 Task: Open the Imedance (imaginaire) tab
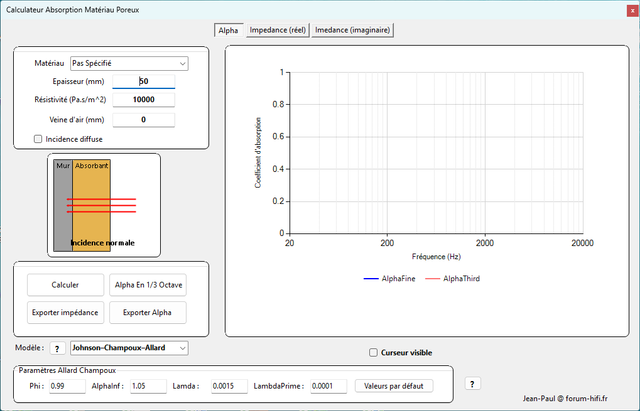(353, 30)
